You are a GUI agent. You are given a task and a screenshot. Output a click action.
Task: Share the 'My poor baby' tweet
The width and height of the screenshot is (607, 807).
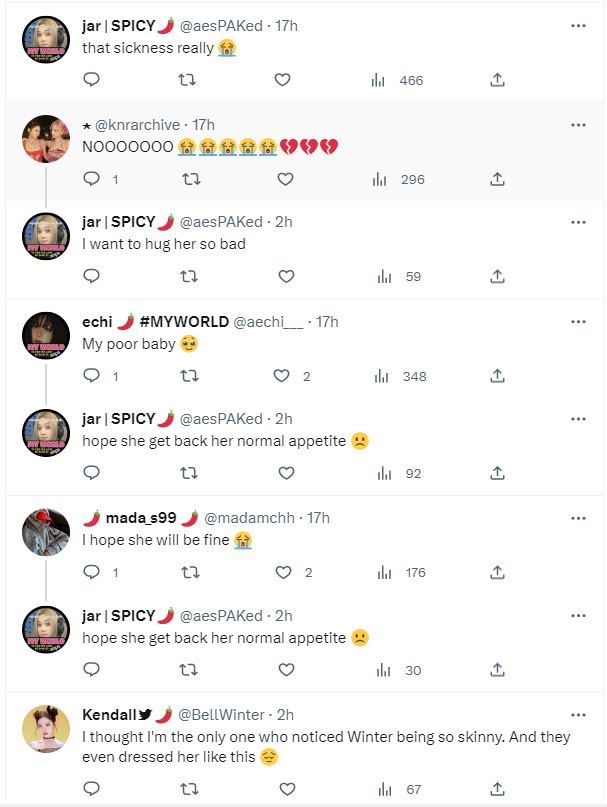click(x=497, y=376)
